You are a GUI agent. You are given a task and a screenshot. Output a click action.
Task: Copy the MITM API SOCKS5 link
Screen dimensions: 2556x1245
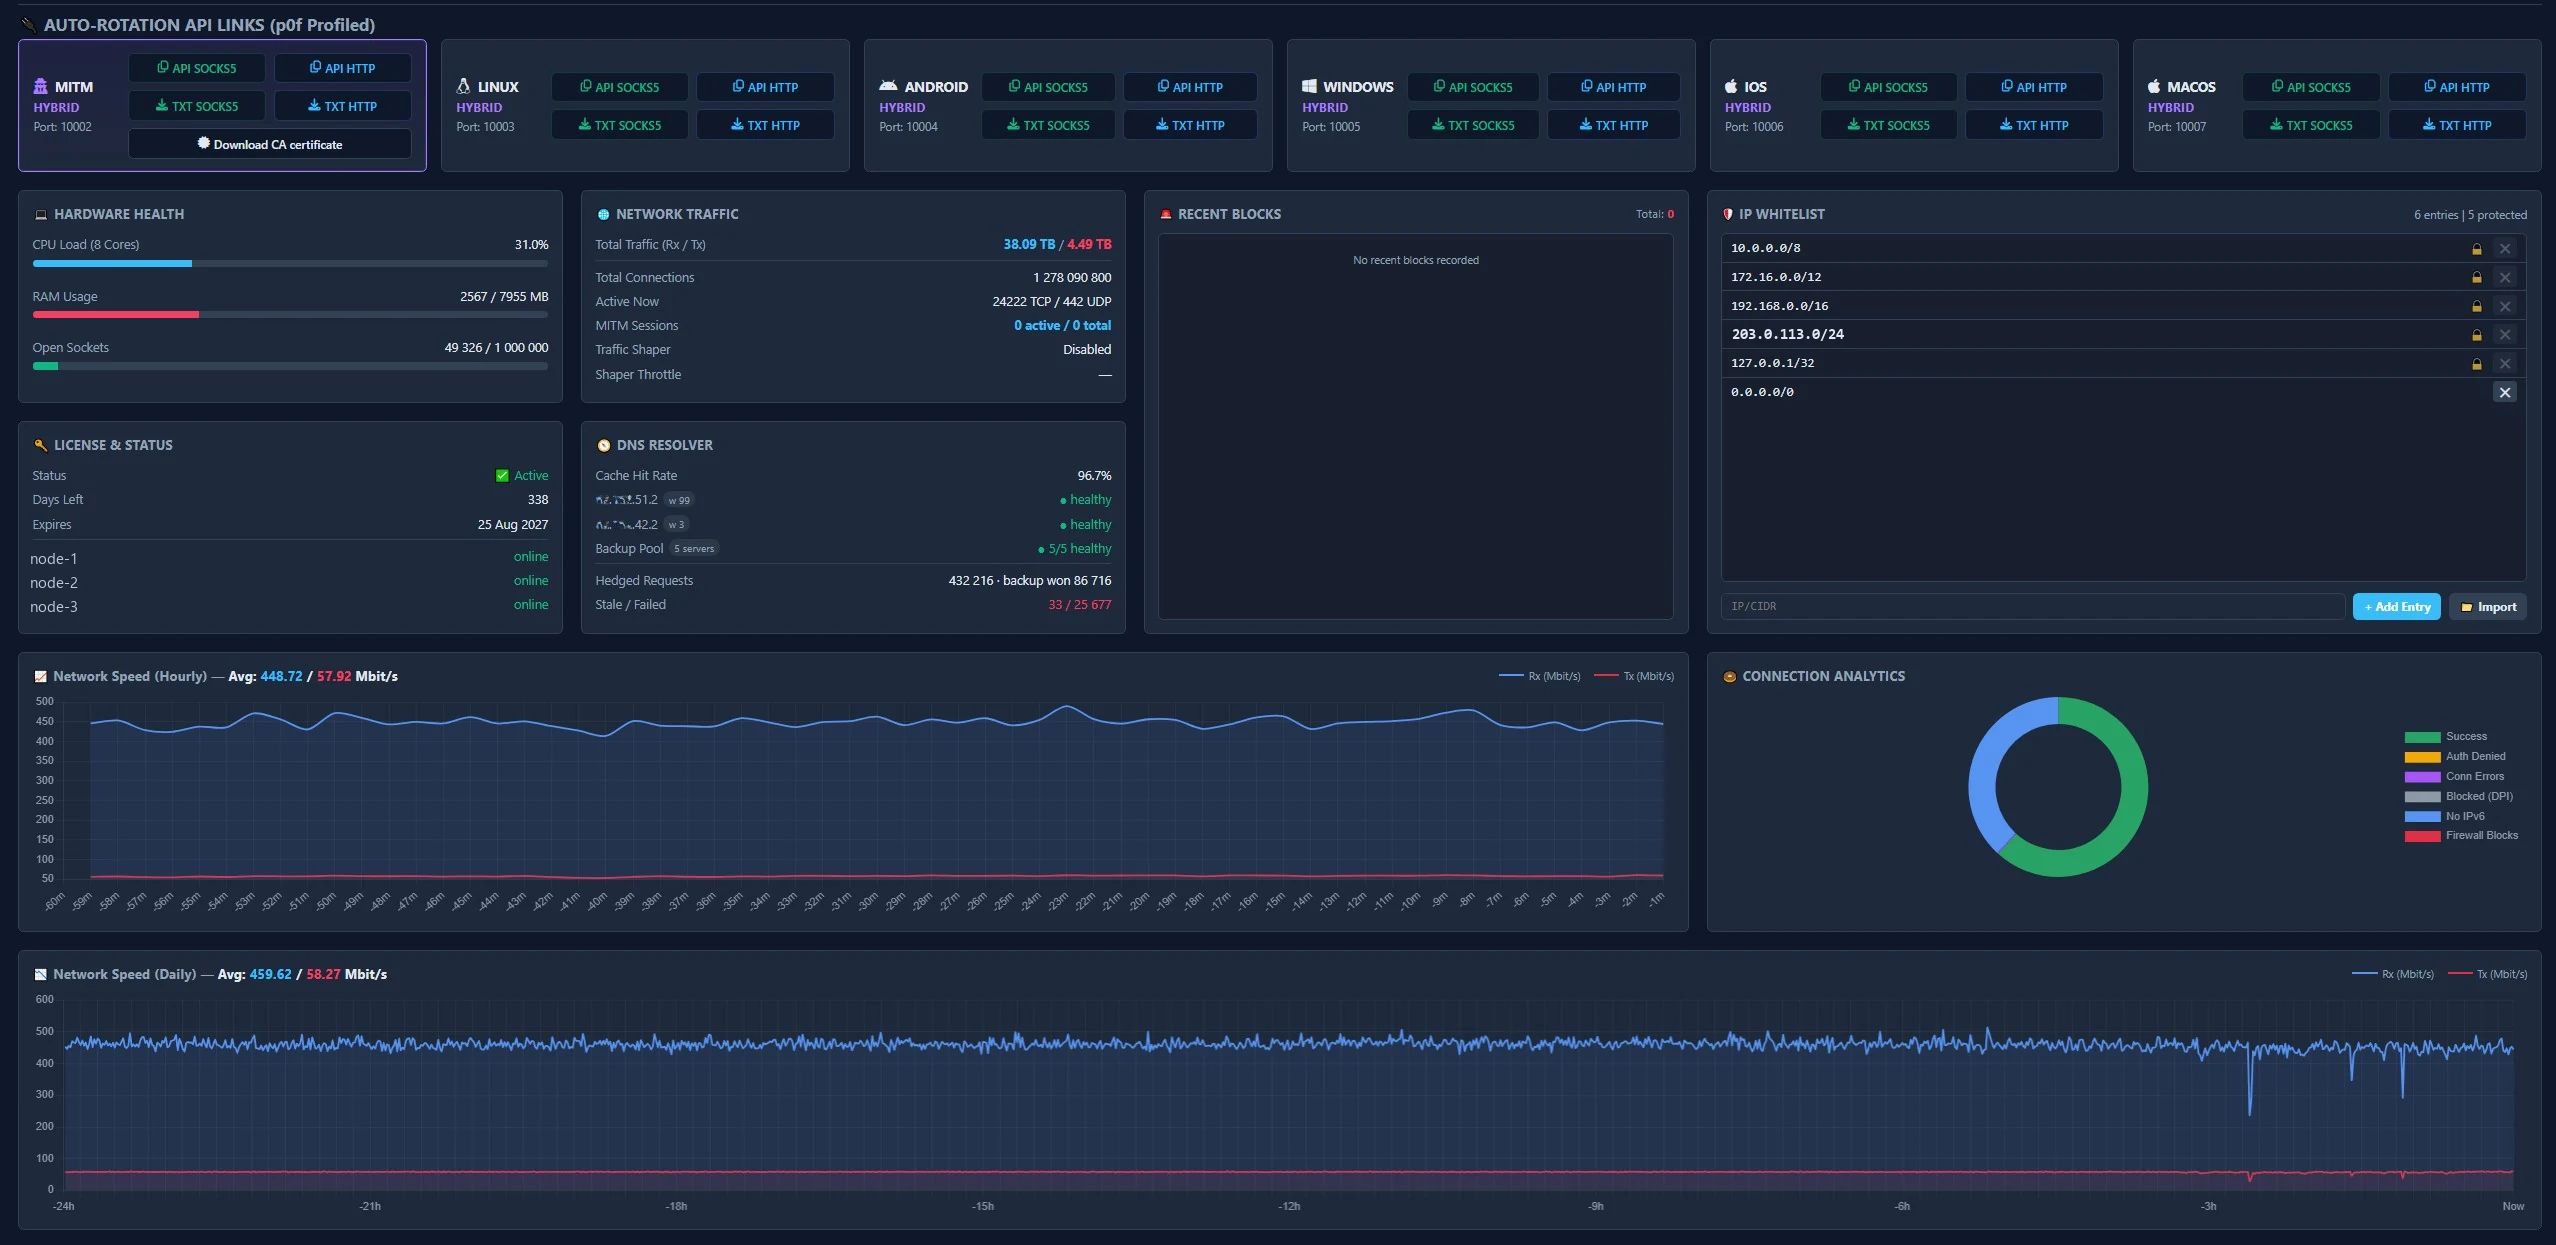click(197, 68)
